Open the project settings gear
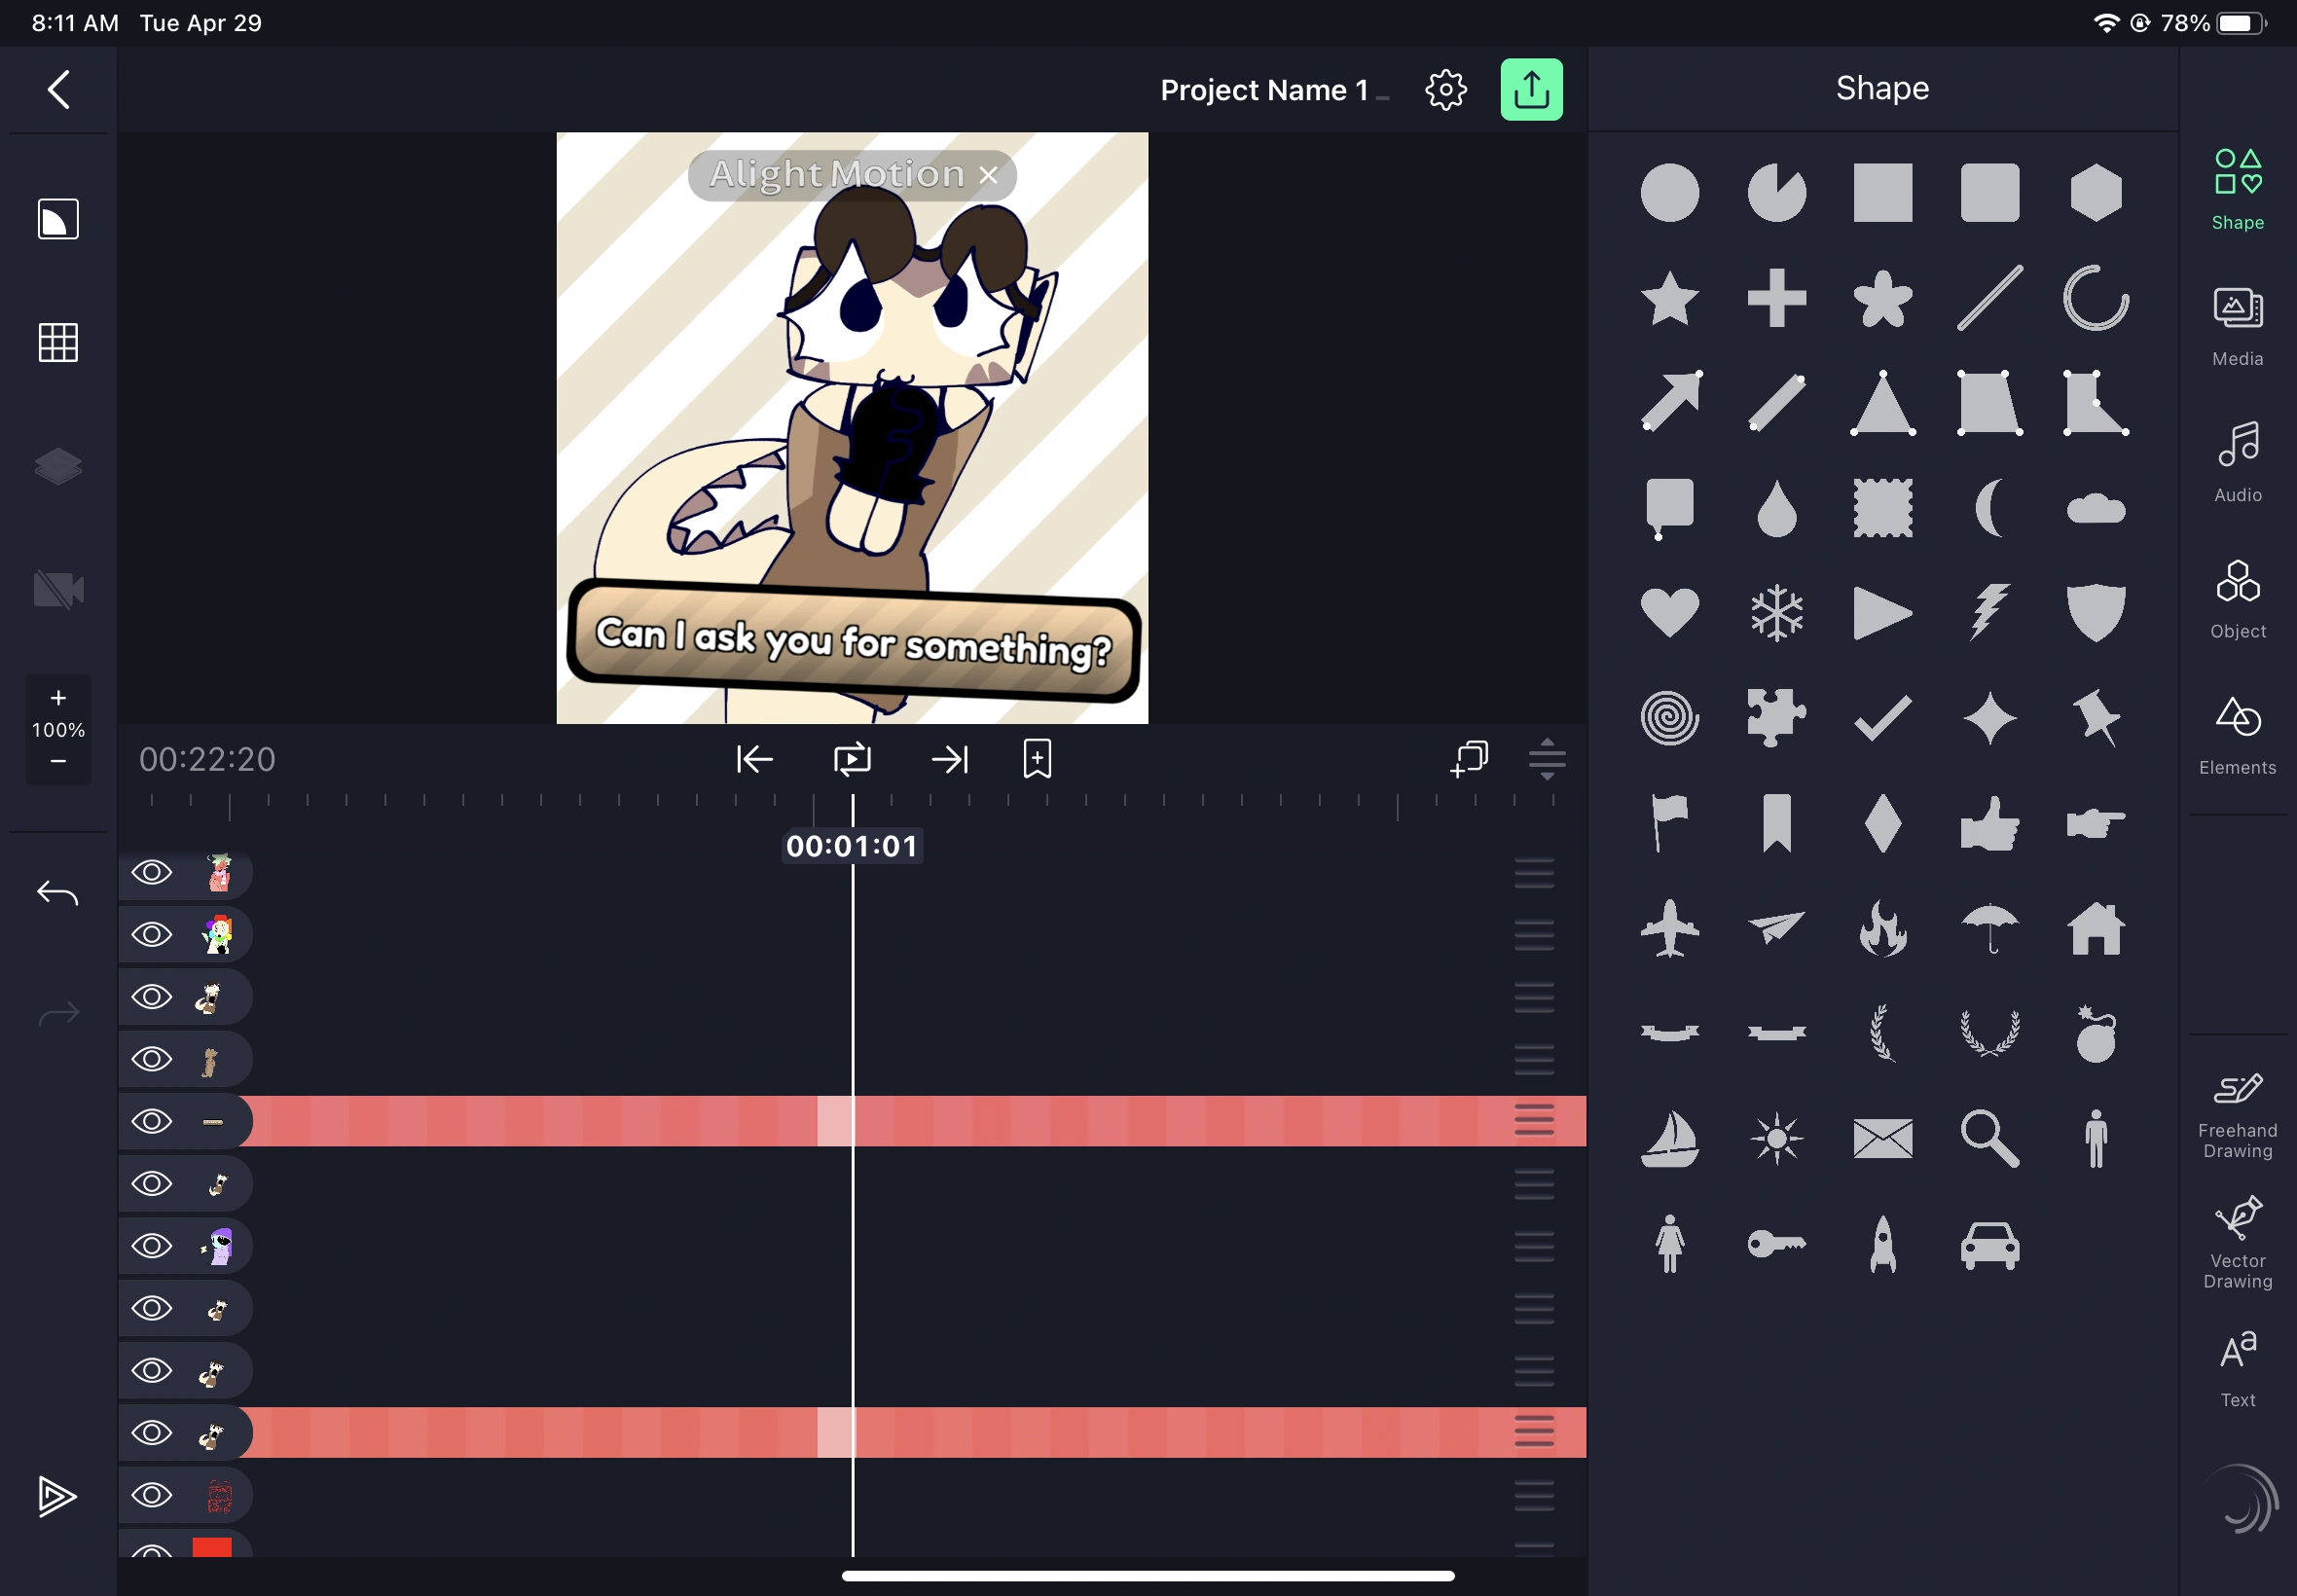 (1445, 90)
